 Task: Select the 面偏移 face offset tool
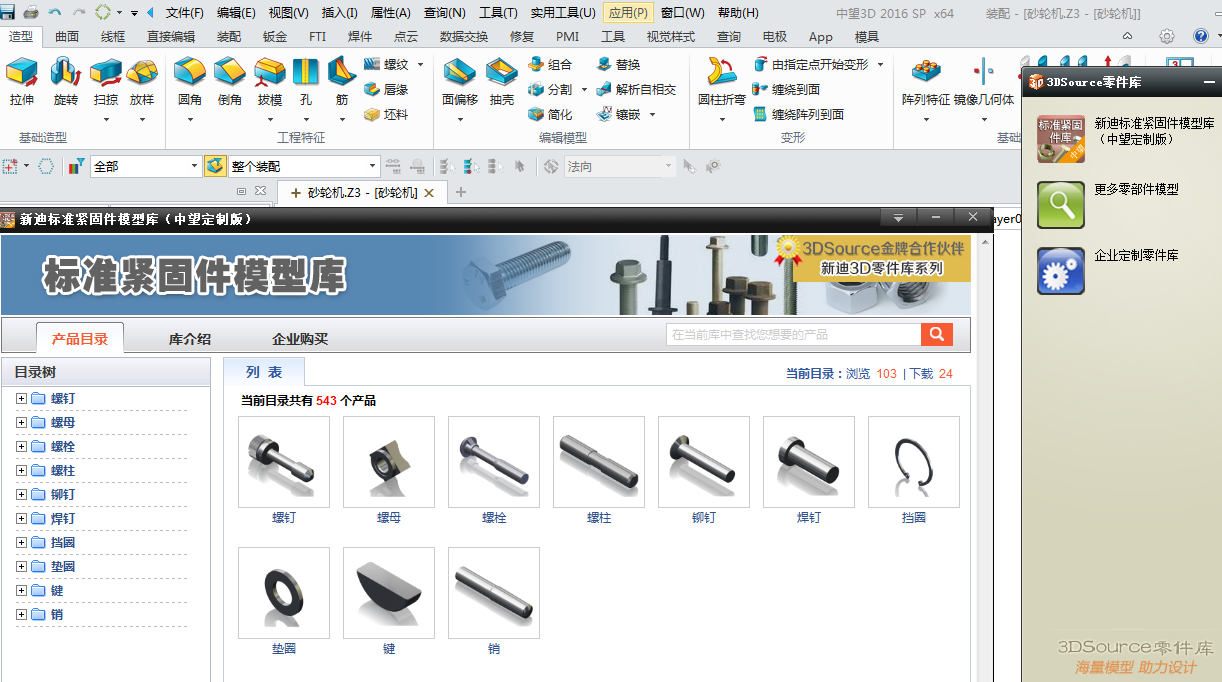click(460, 82)
